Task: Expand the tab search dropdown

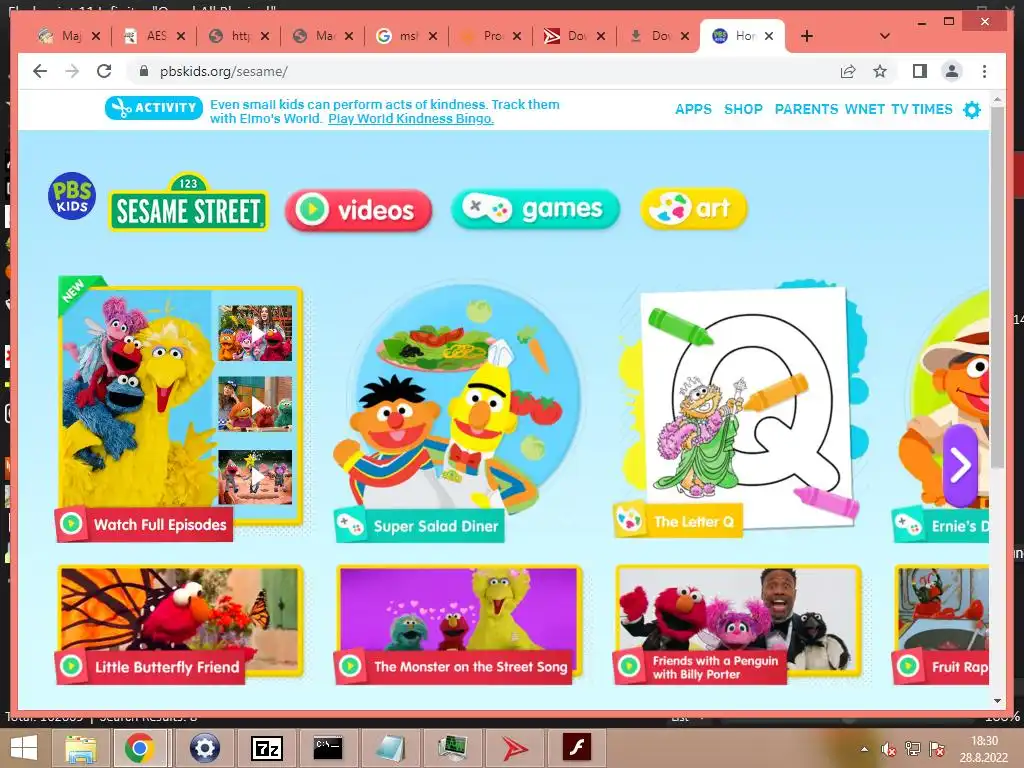Action: tap(884, 36)
